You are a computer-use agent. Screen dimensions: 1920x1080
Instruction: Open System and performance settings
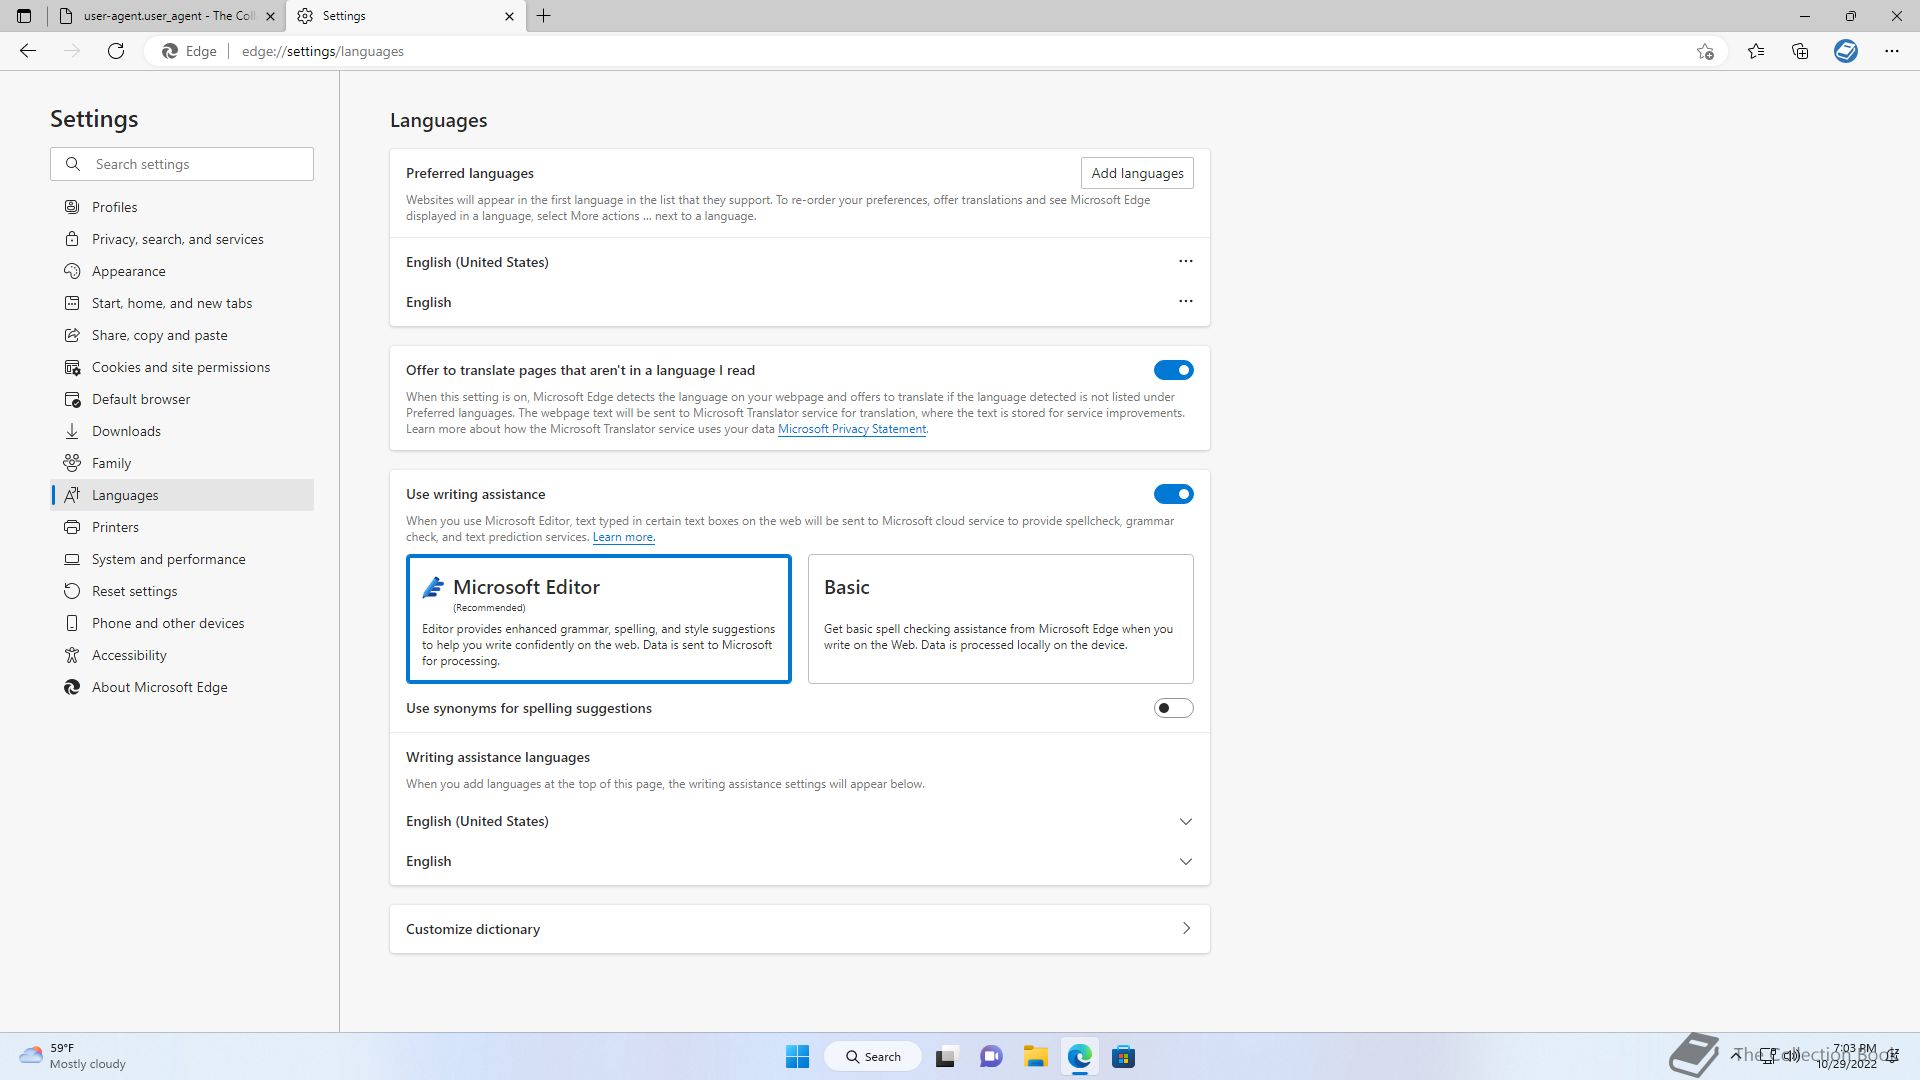coord(182,559)
